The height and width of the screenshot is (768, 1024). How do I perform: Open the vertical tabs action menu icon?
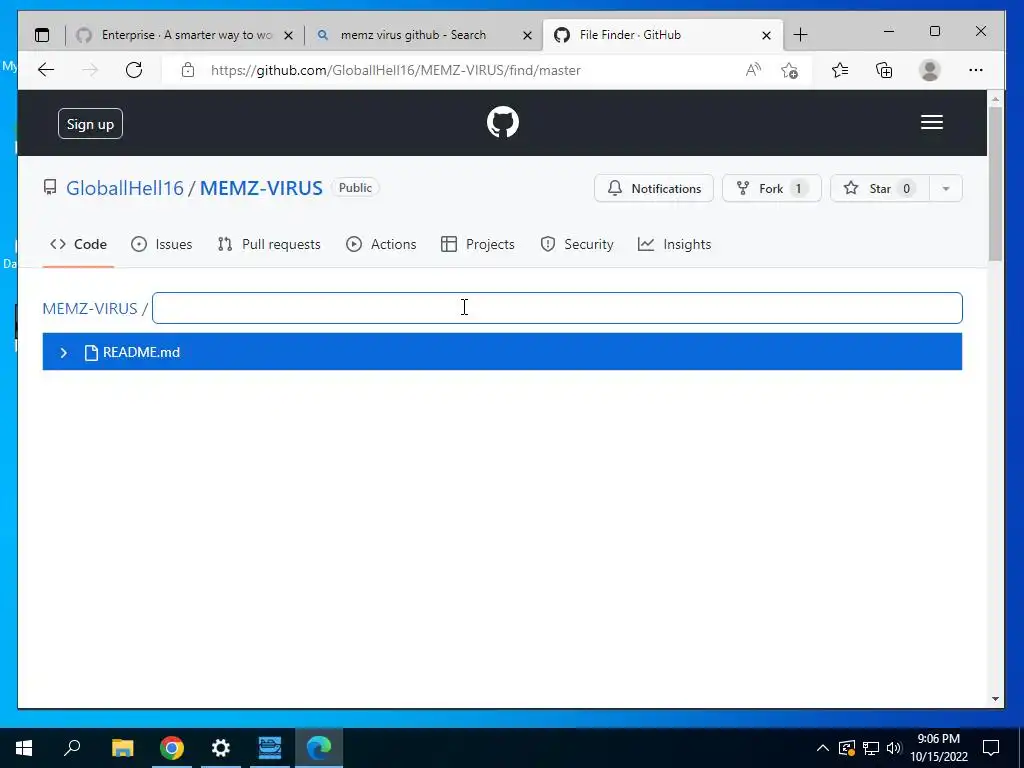click(42, 35)
